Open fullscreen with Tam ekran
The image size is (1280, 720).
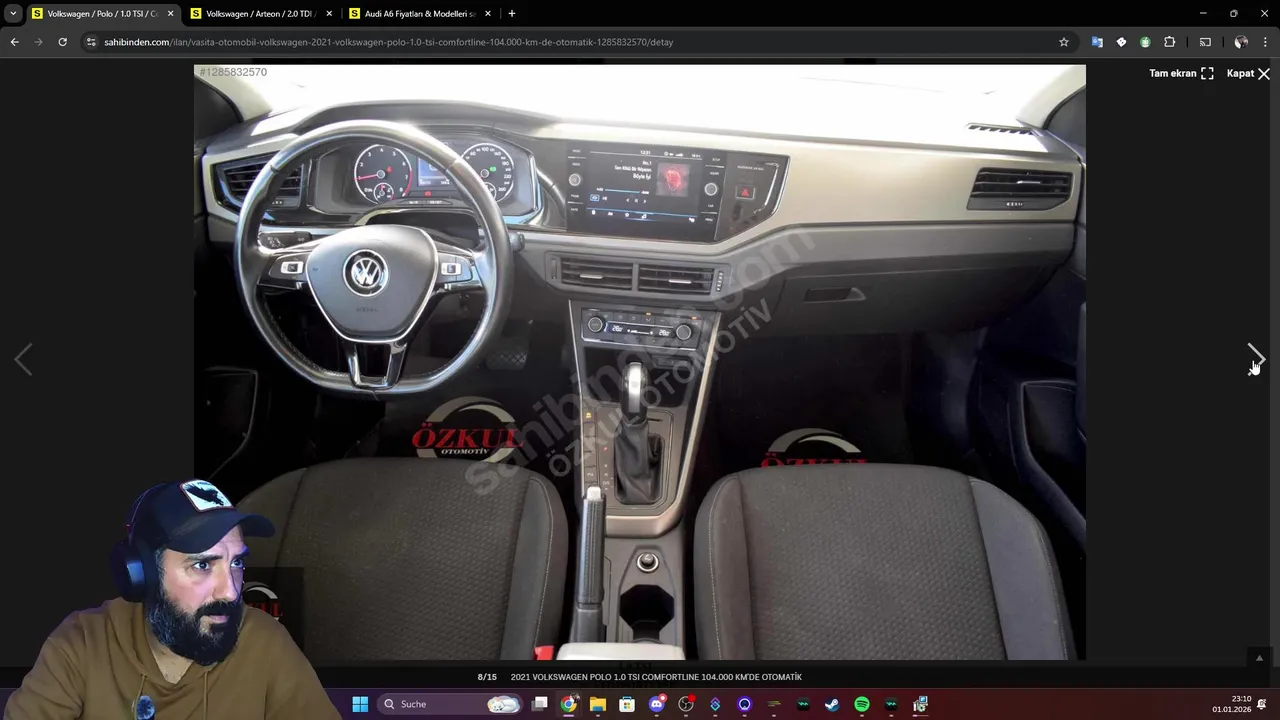[1181, 73]
